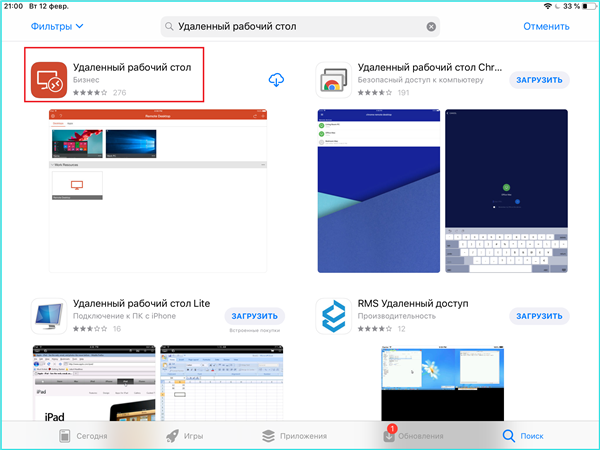
Task: Click Производительность category text
Action: coord(396,316)
